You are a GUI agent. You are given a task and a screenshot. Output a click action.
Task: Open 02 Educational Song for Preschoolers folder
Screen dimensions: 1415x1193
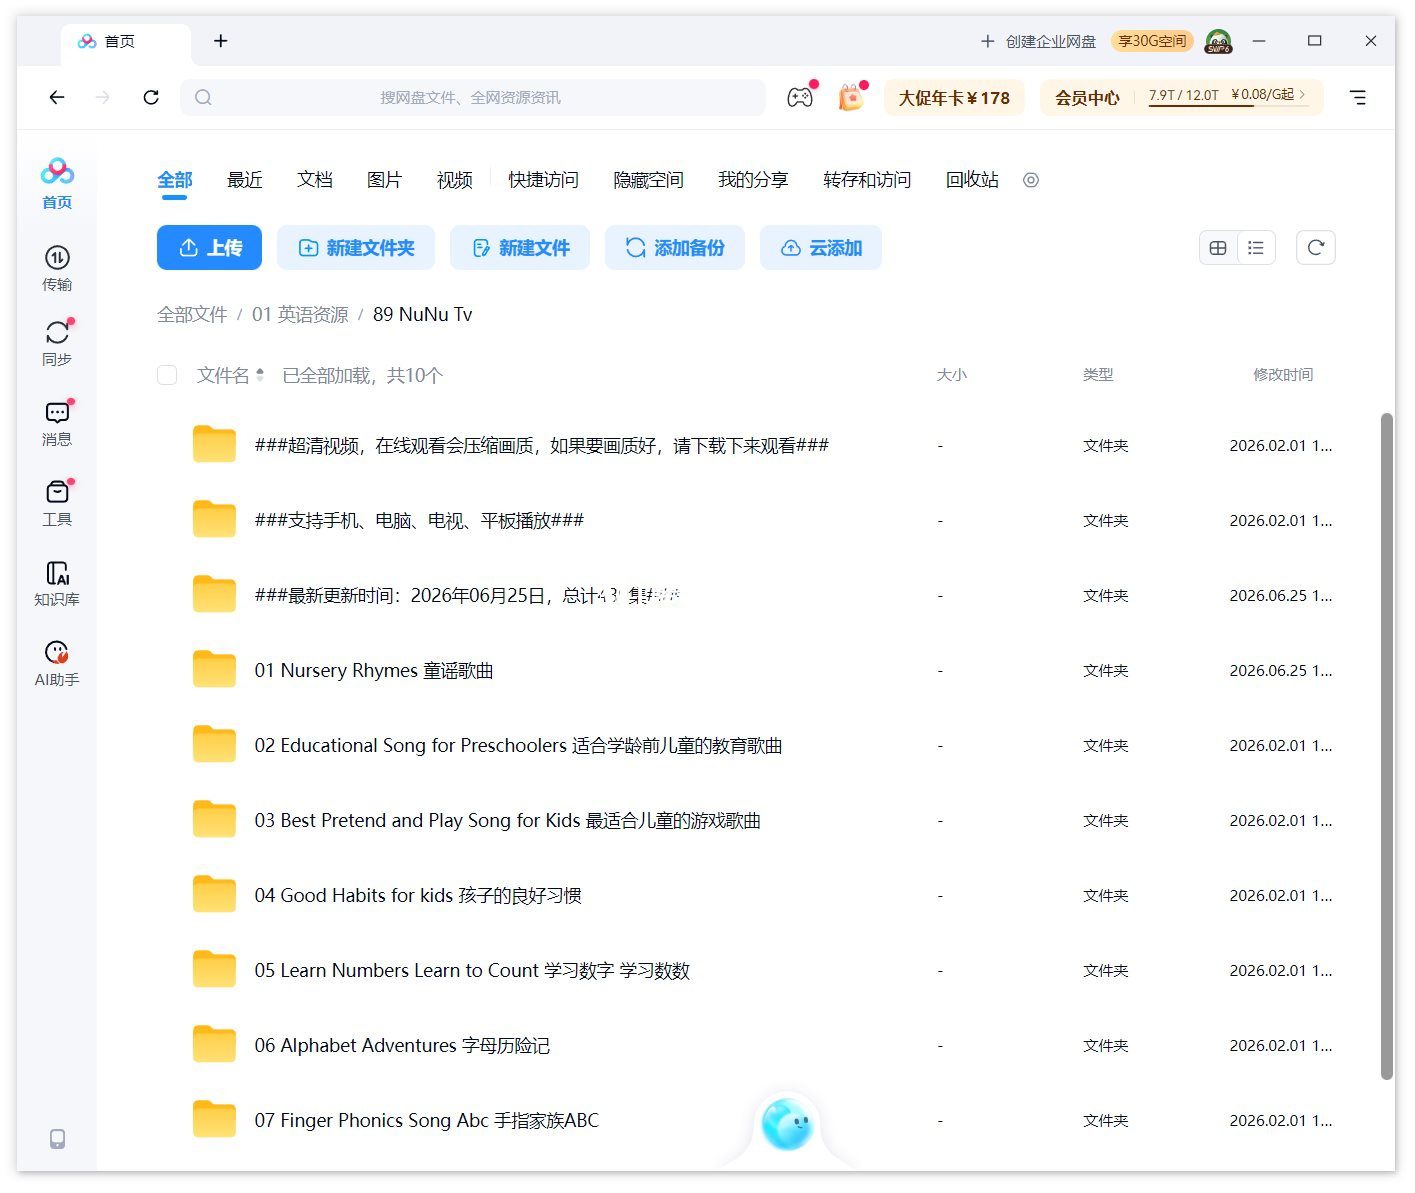click(518, 745)
